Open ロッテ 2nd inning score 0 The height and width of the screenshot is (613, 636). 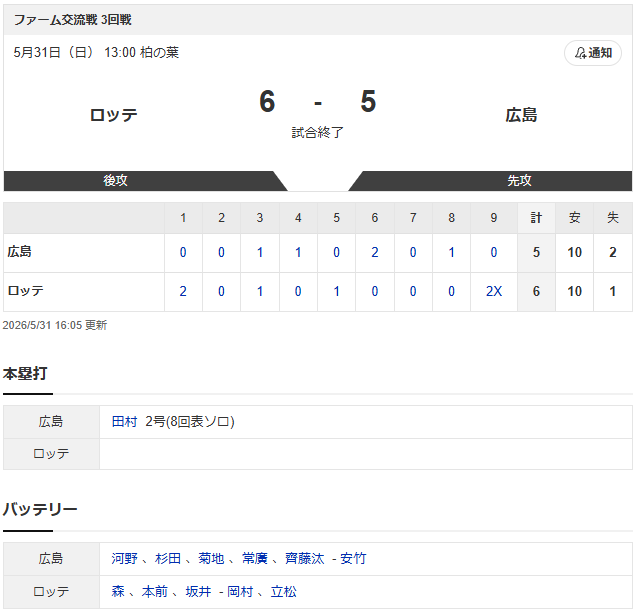pos(221,291)
